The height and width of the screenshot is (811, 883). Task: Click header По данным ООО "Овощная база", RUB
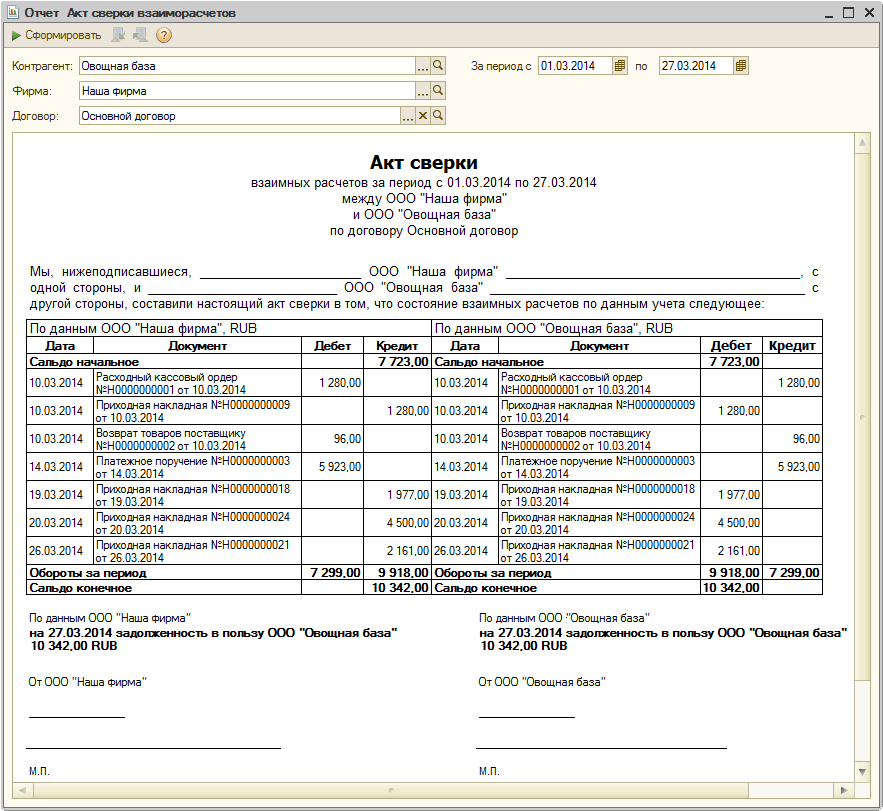[627, 328]
